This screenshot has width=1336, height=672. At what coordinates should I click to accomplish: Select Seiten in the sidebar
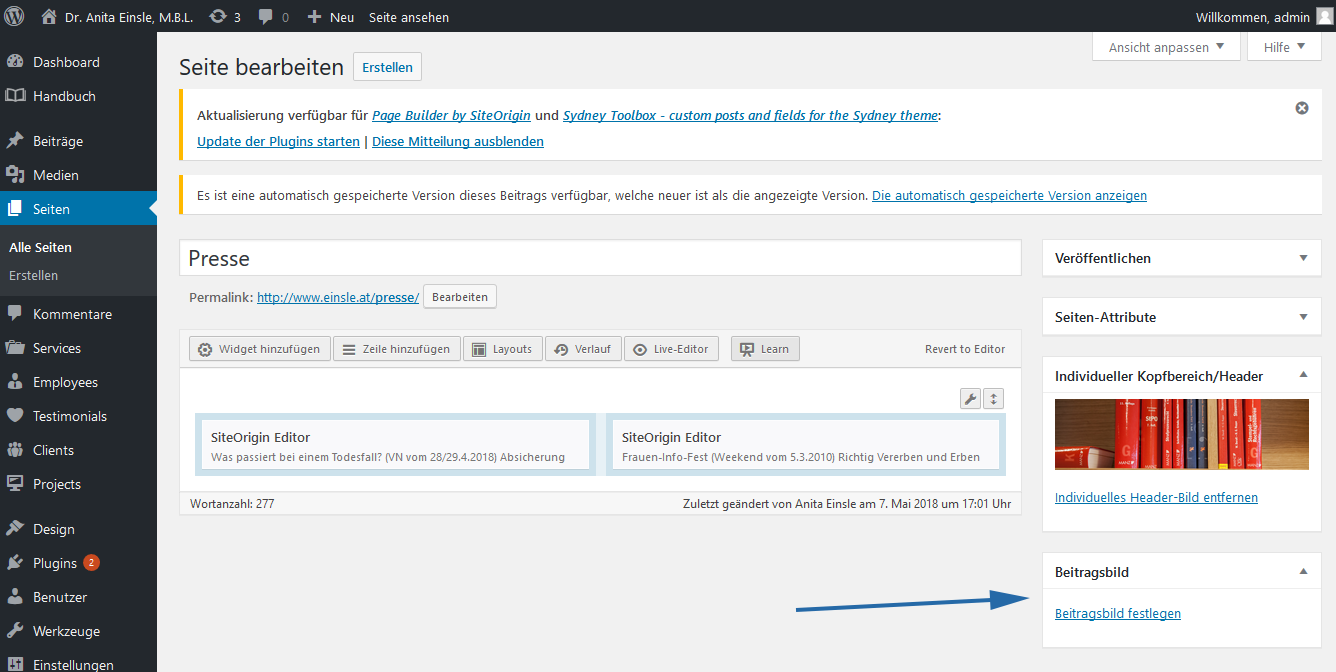click(x=78, y=209)
